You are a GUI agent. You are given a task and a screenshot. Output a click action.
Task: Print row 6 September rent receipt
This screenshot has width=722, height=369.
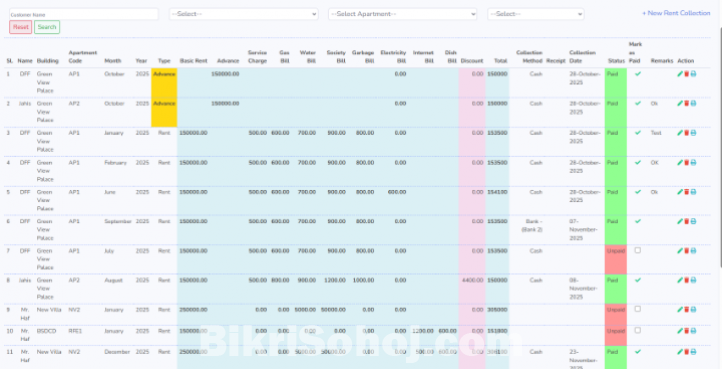click(x=693, y=221)
